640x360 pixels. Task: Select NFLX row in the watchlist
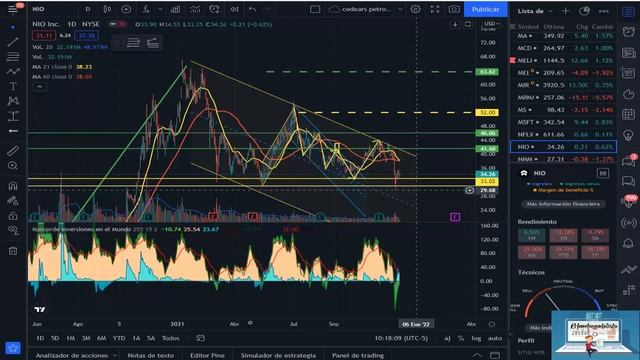pyautogui.click(x=563, y=134)
